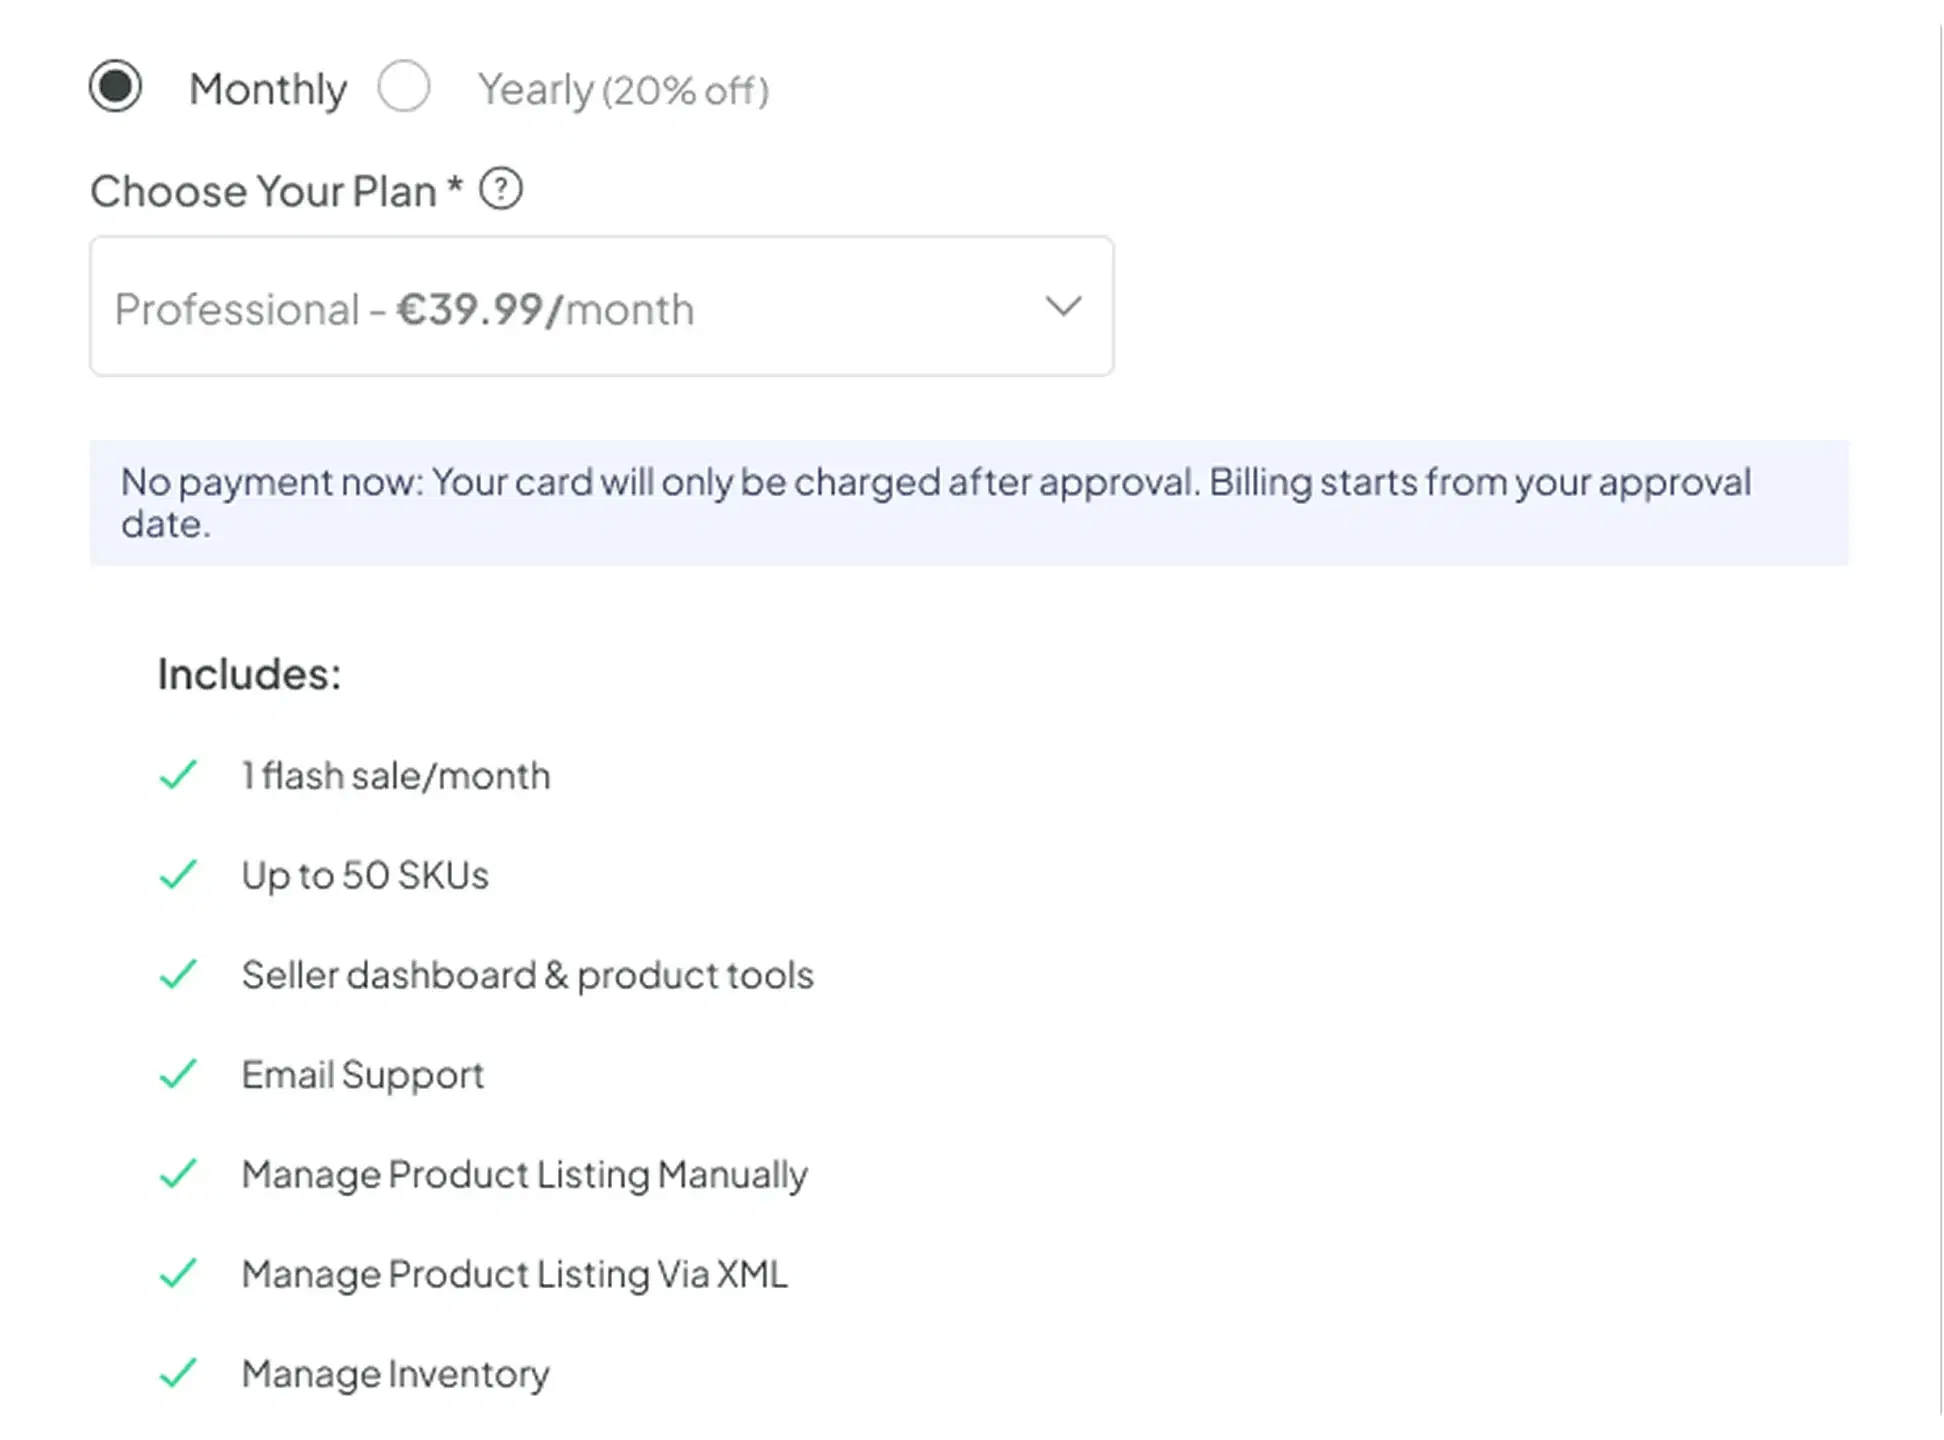Click the checkmark next to Manage Product Listing Via XML
Image resolution: width=1944 pixels, height=1440 pixels.
click(x=180, y=1273)
